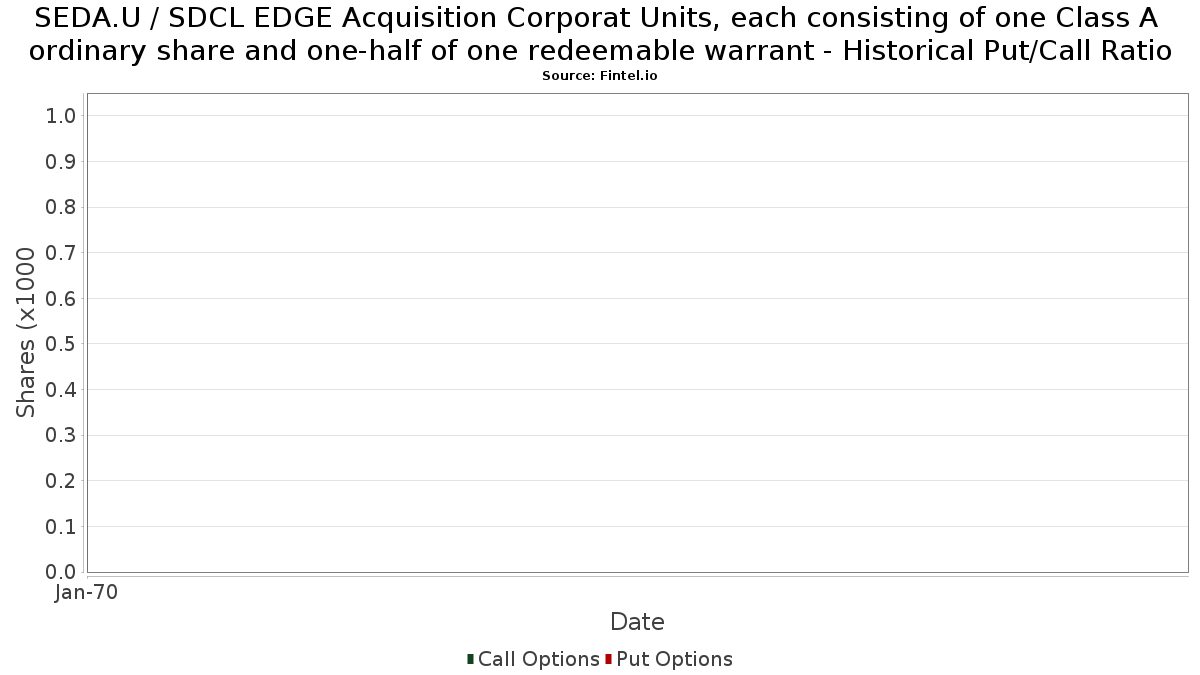1200x675 pixels.
Task: Click the red Put Options swatch
Action: pos(608,659)
